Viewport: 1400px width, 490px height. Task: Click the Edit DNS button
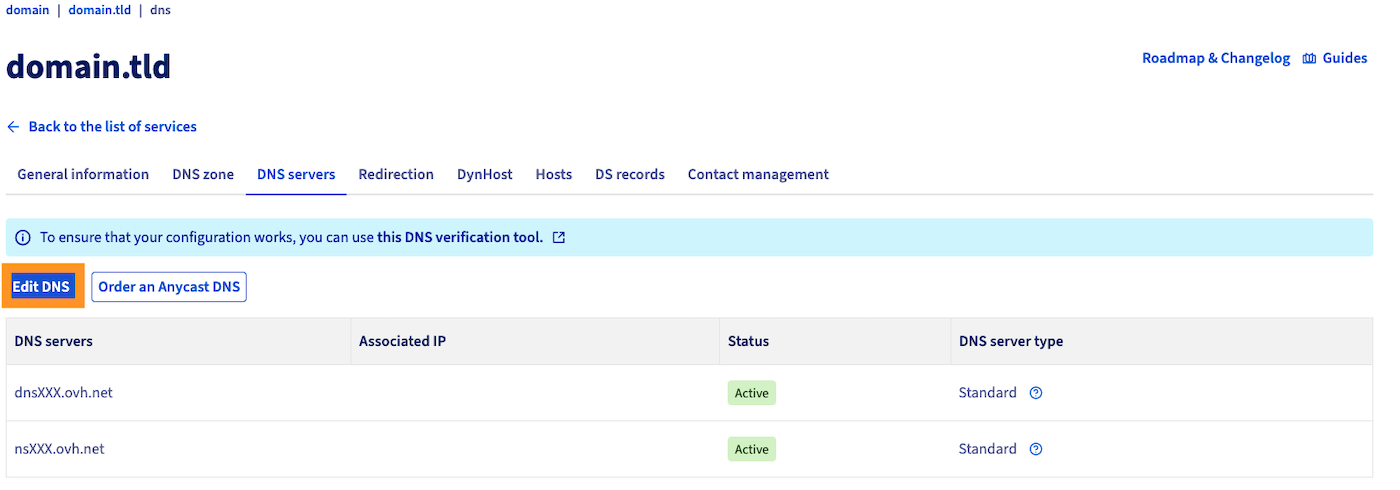click(x=42, y=287)
